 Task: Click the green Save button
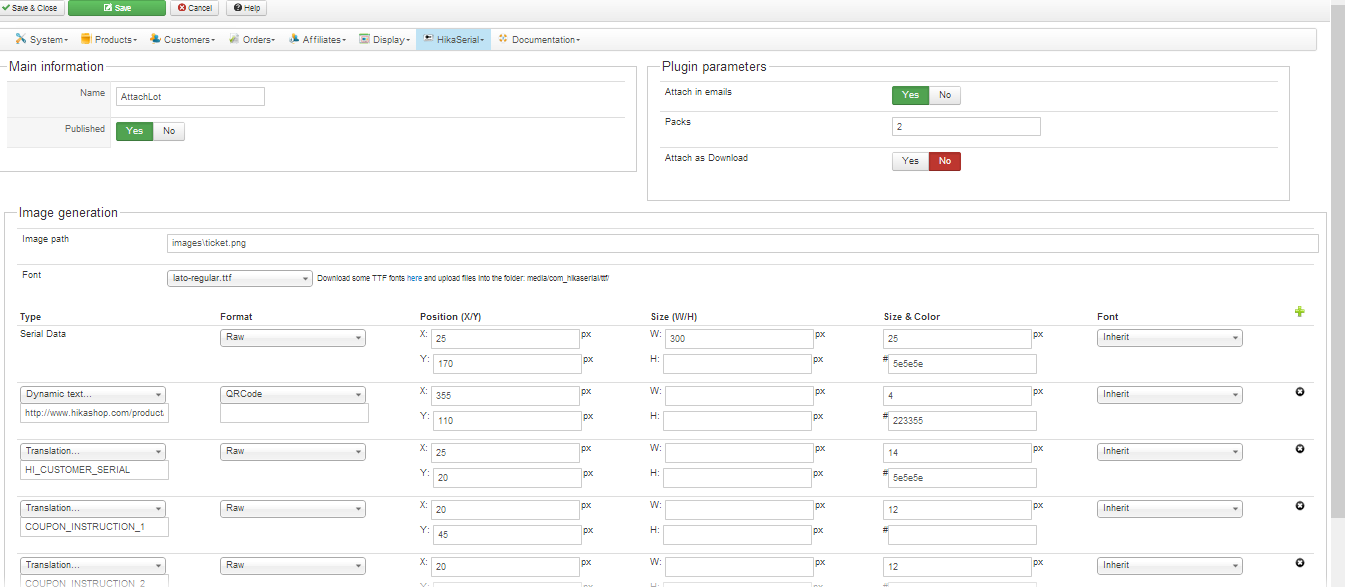pyautogui.click(x=117, y=8)
